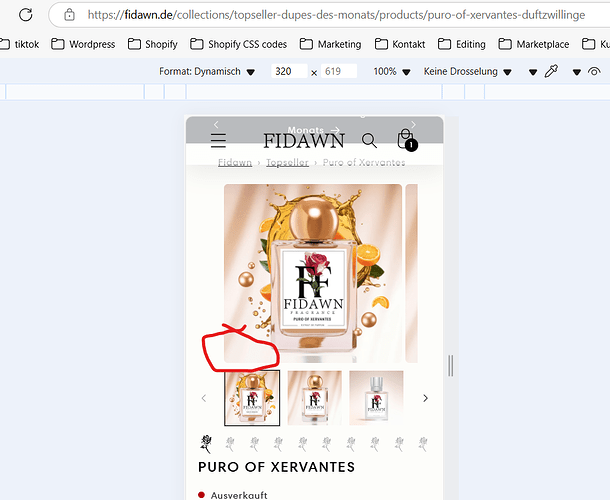Click Puro of Xervantes breadcrumb text

364,163
